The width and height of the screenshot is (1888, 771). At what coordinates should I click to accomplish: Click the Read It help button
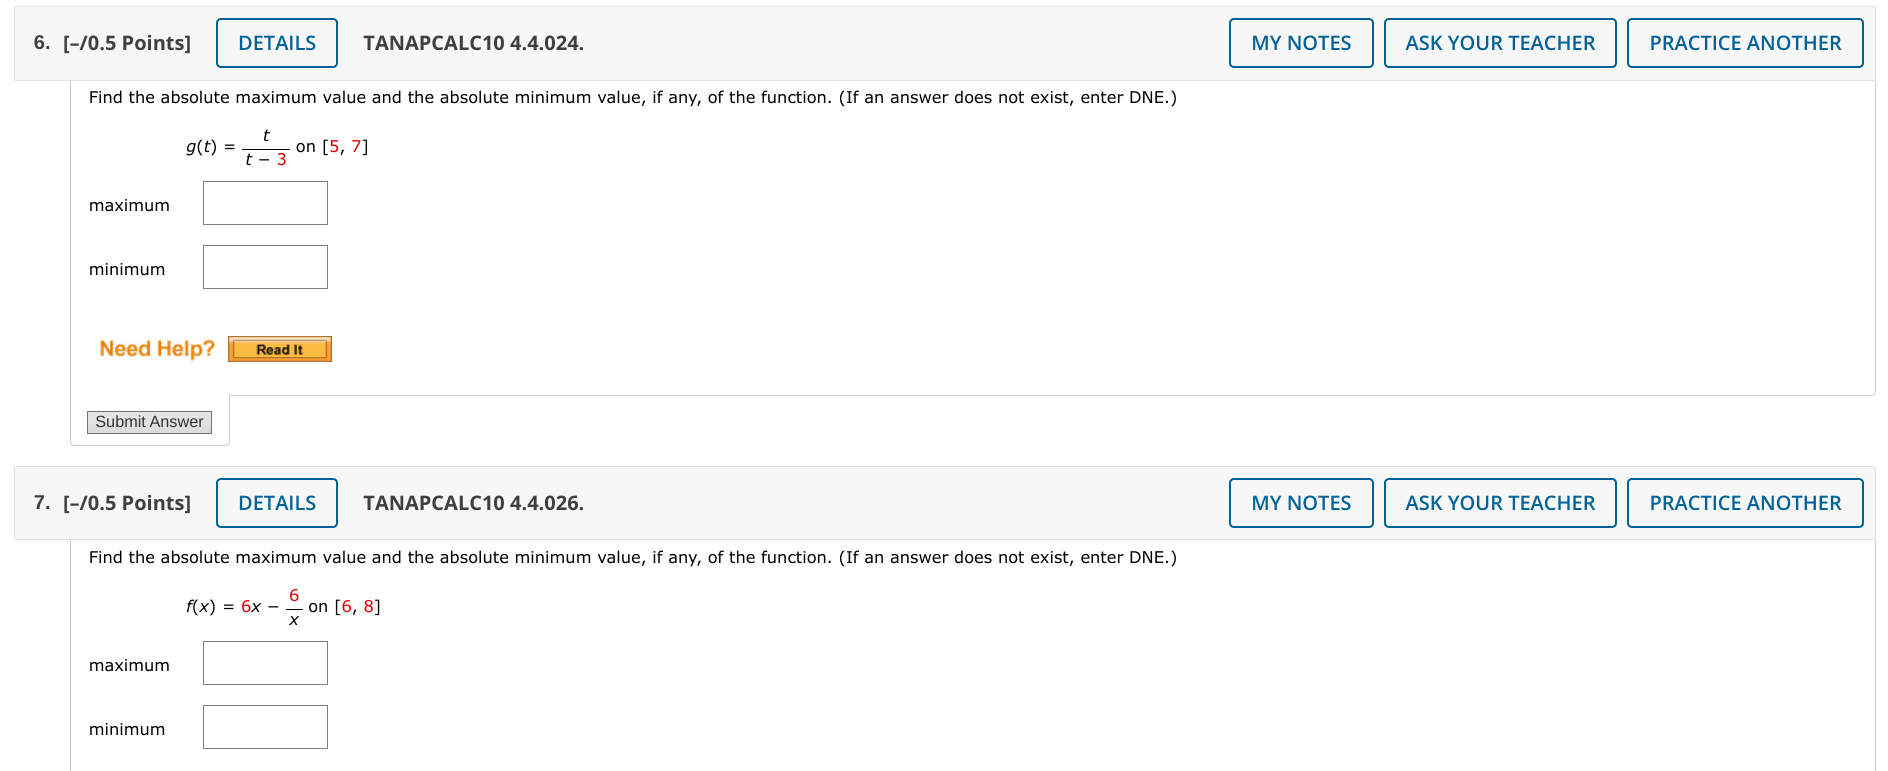click(x=279, y=348)
